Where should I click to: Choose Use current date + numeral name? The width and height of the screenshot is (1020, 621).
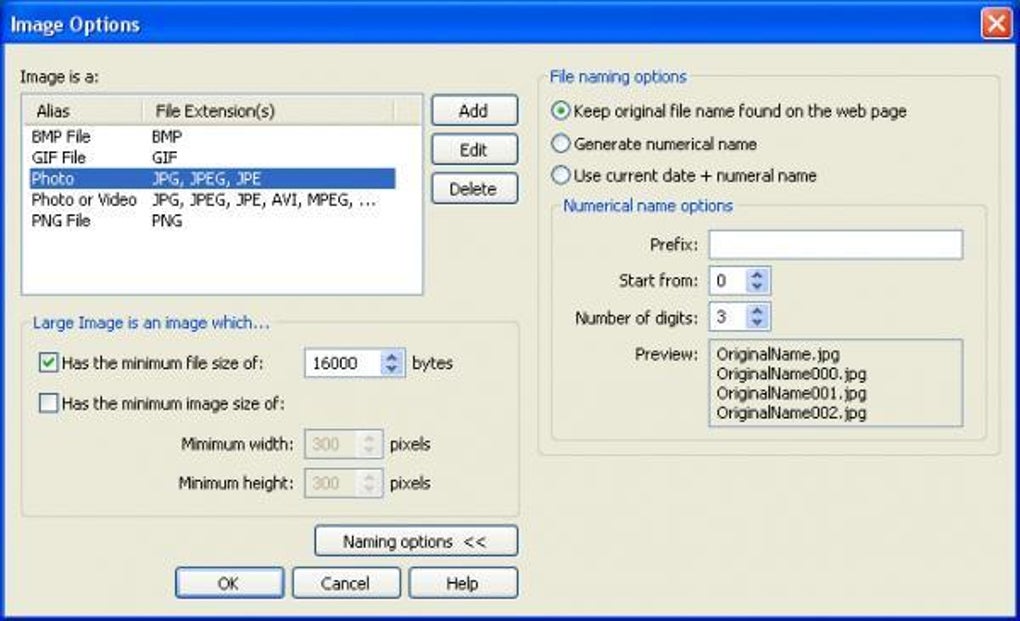[561, 175]
